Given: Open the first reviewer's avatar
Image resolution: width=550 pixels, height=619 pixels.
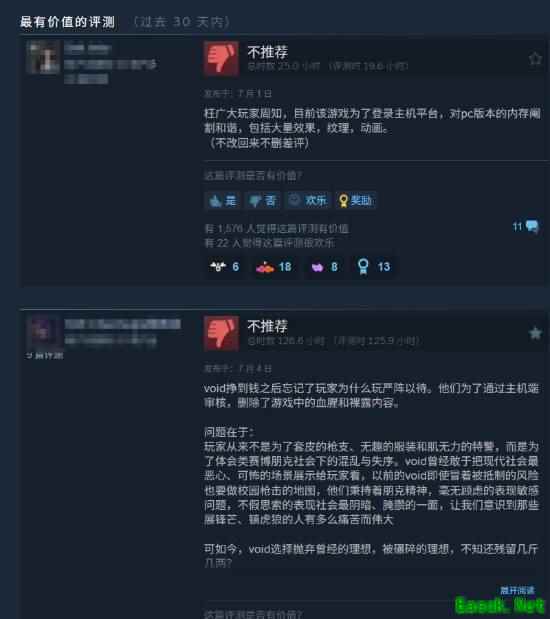Looking at the screenshot, I should pos(43,57).
